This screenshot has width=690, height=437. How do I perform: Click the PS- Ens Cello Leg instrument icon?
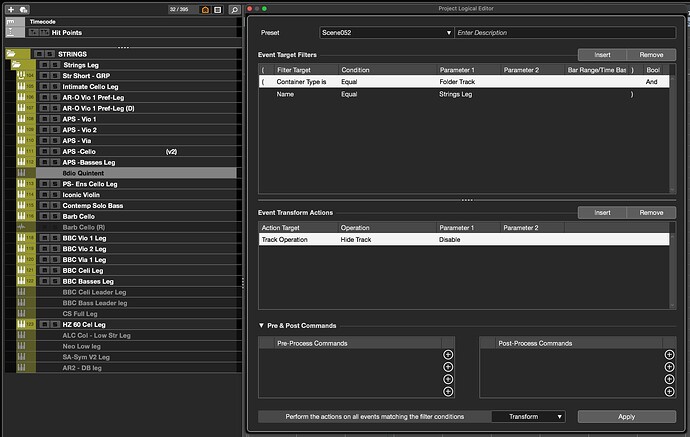[21, 184]
